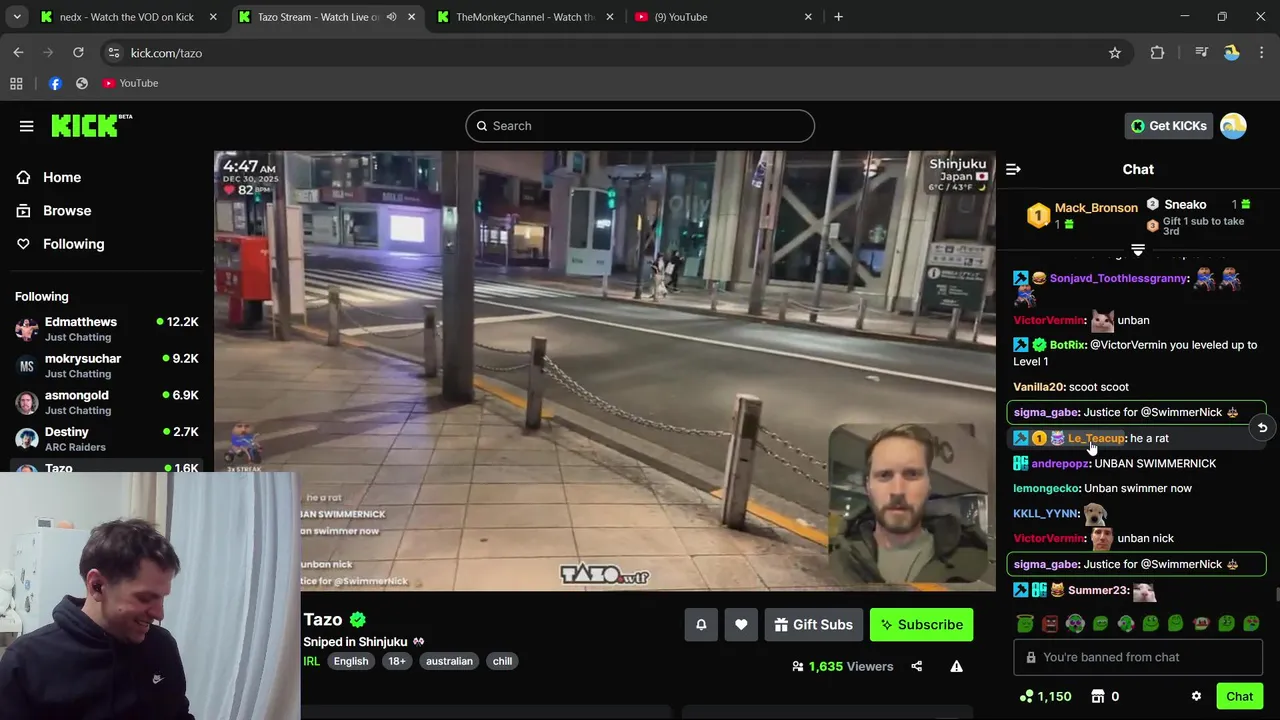
Task: Toggle the heart follow button for Tazo
Action: pos(741,625)
